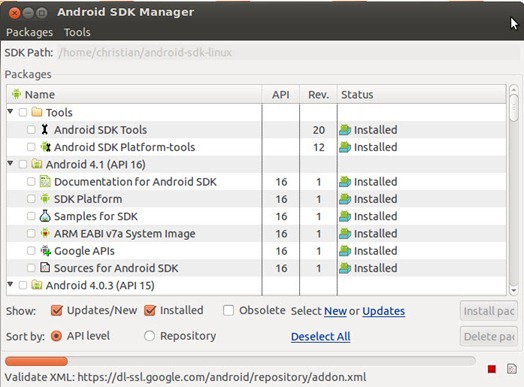Click Installed status icon for Android SDK Tools
This screenshot has width=524, height=387.
(345, 130)
